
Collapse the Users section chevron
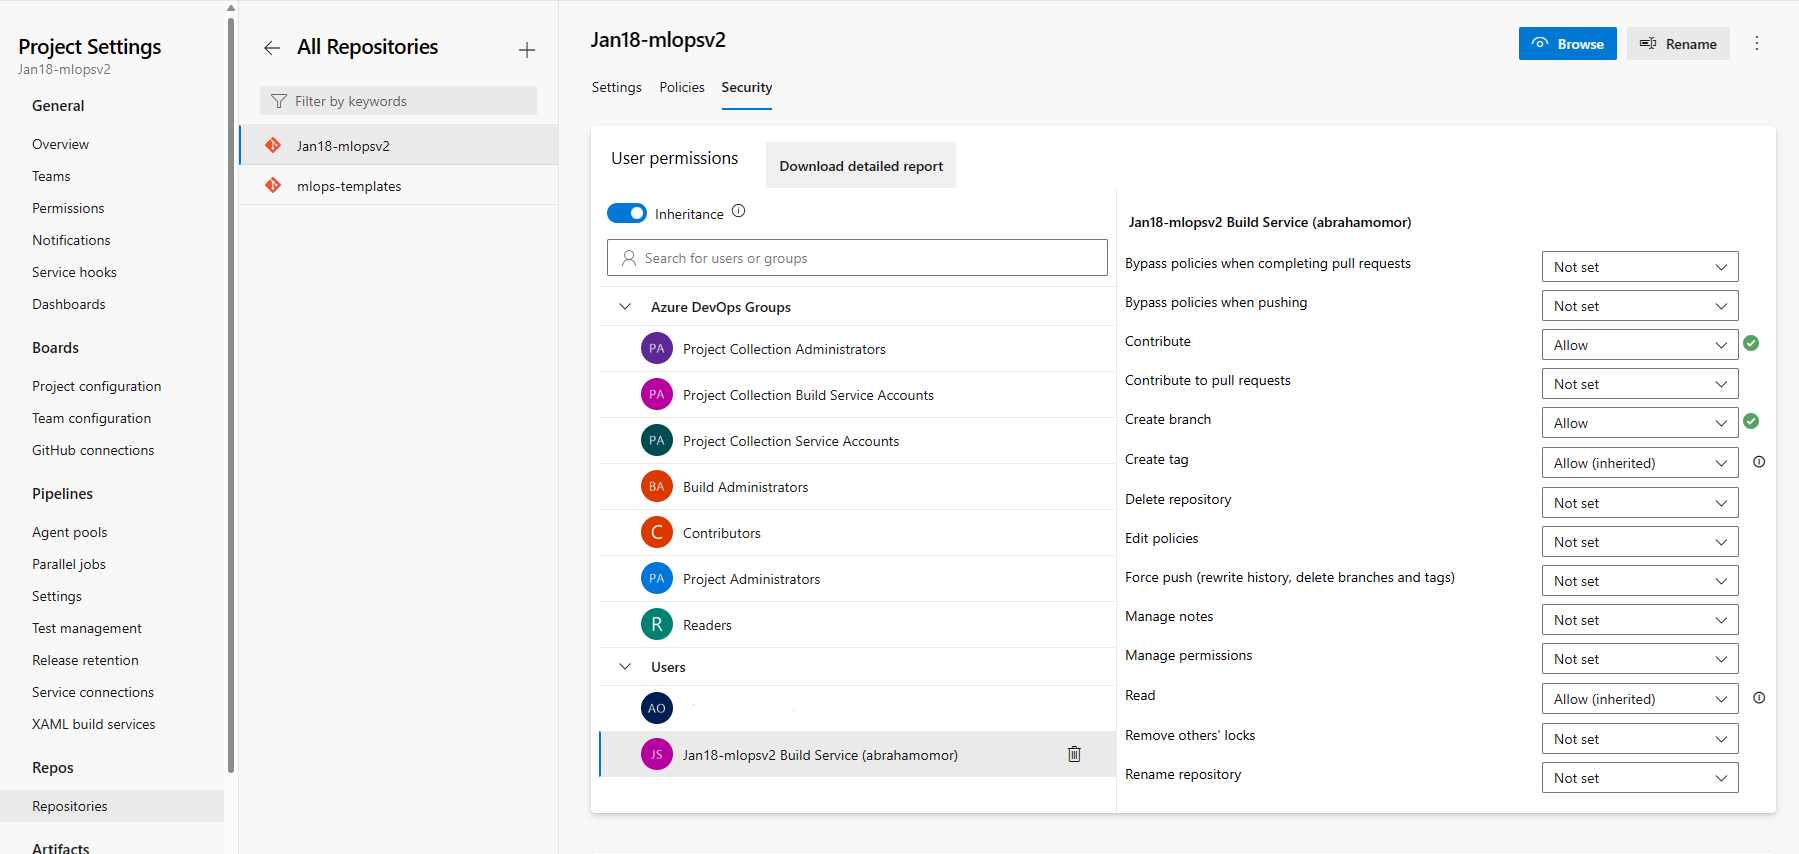625,667
